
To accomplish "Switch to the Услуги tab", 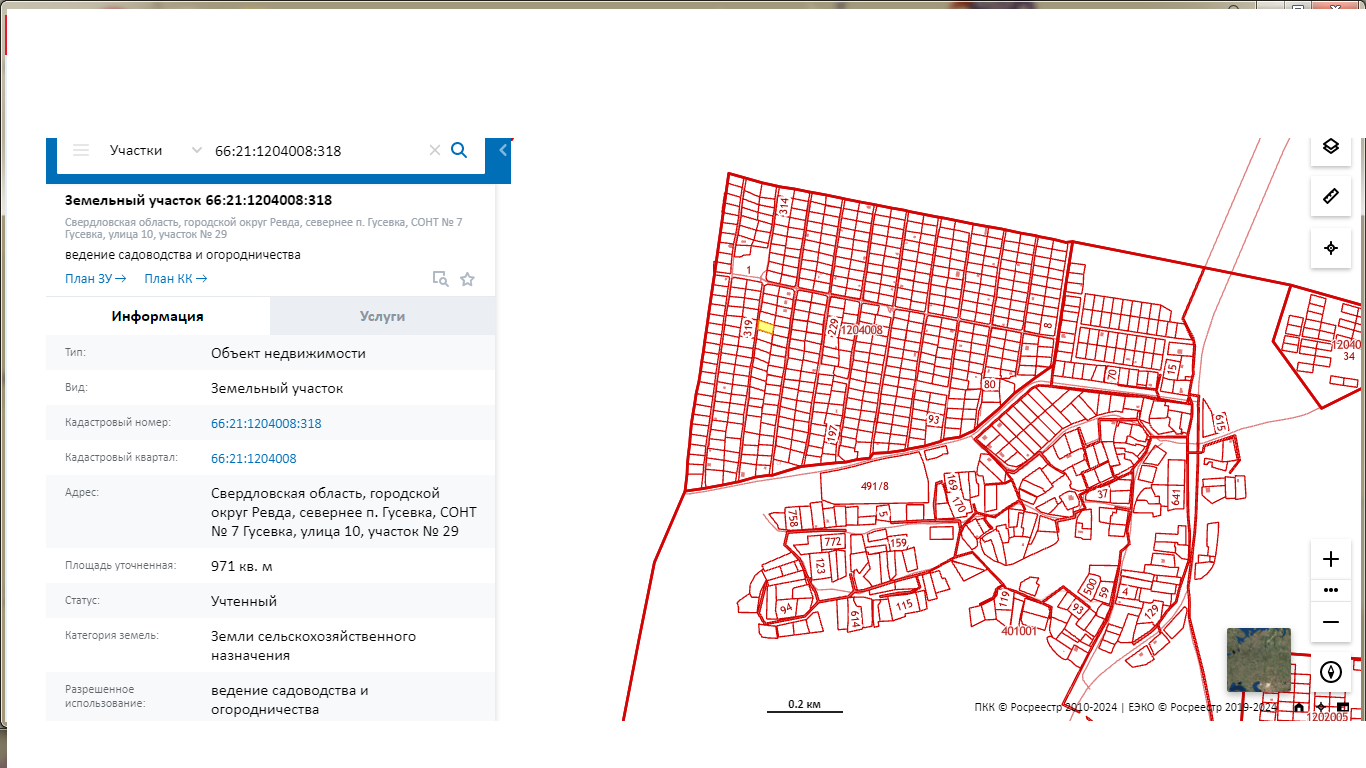I will click(x=382, y=316).
